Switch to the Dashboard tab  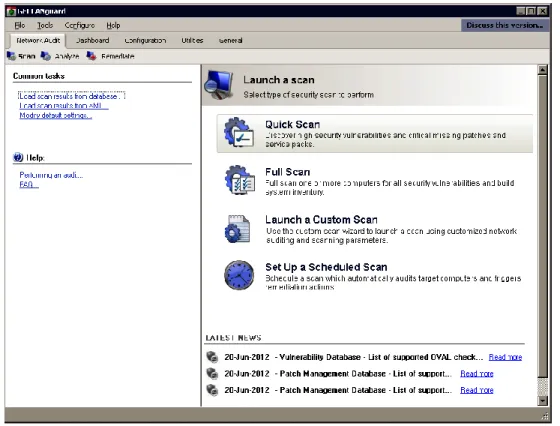(92, 40)
